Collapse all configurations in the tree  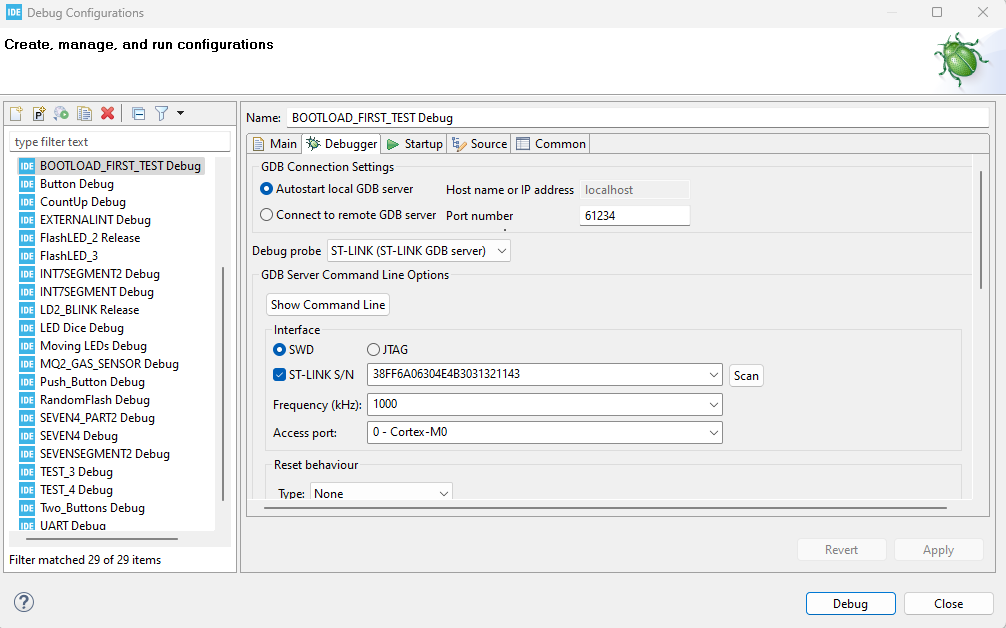click(x=138, y=113)
